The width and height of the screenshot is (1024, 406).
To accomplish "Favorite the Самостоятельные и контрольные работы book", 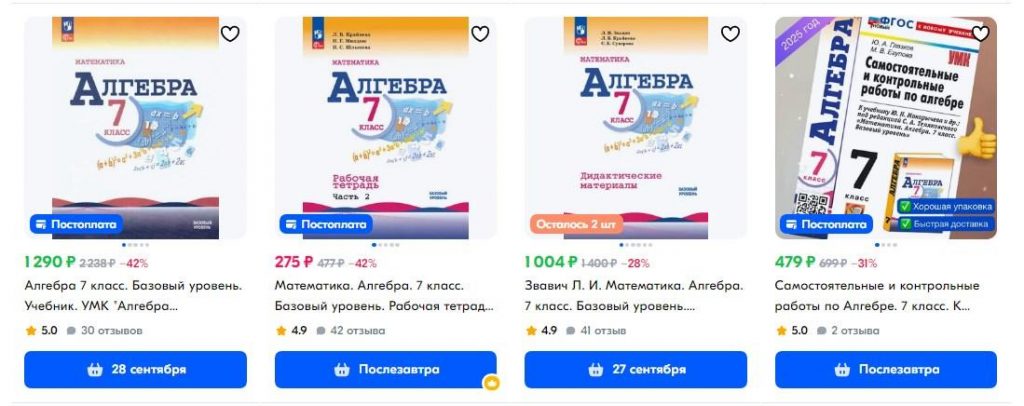I will pyautogui.click(x=980, y=34).
